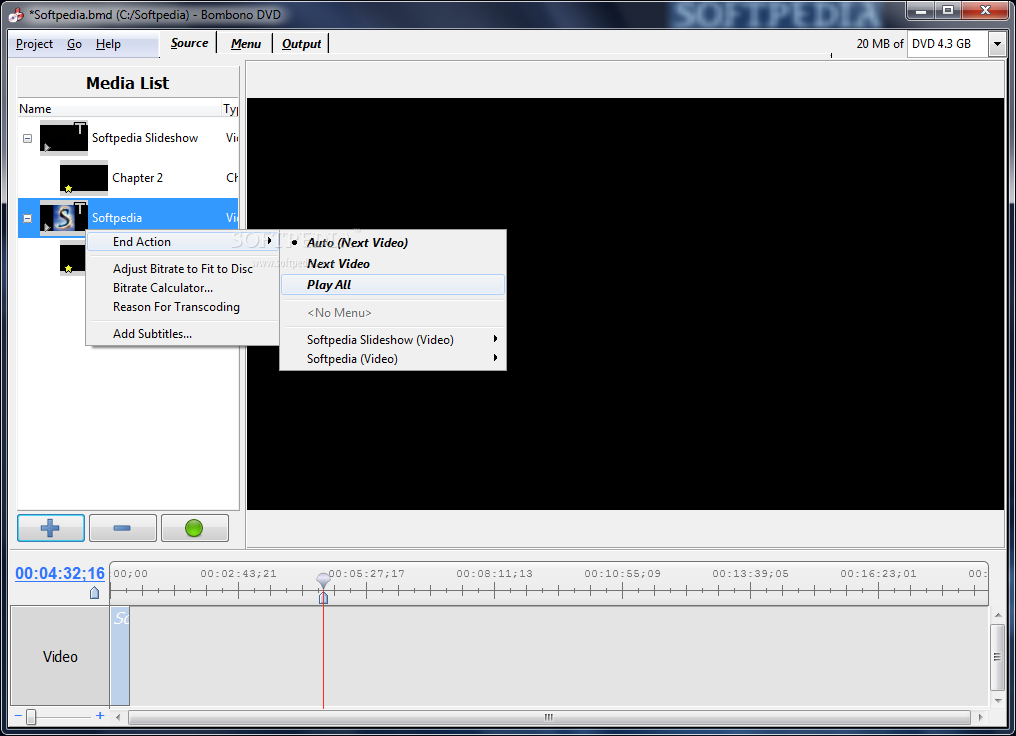Click the Media List heading
Viewport: 1016px width, 736px height.
pos(127,83)
